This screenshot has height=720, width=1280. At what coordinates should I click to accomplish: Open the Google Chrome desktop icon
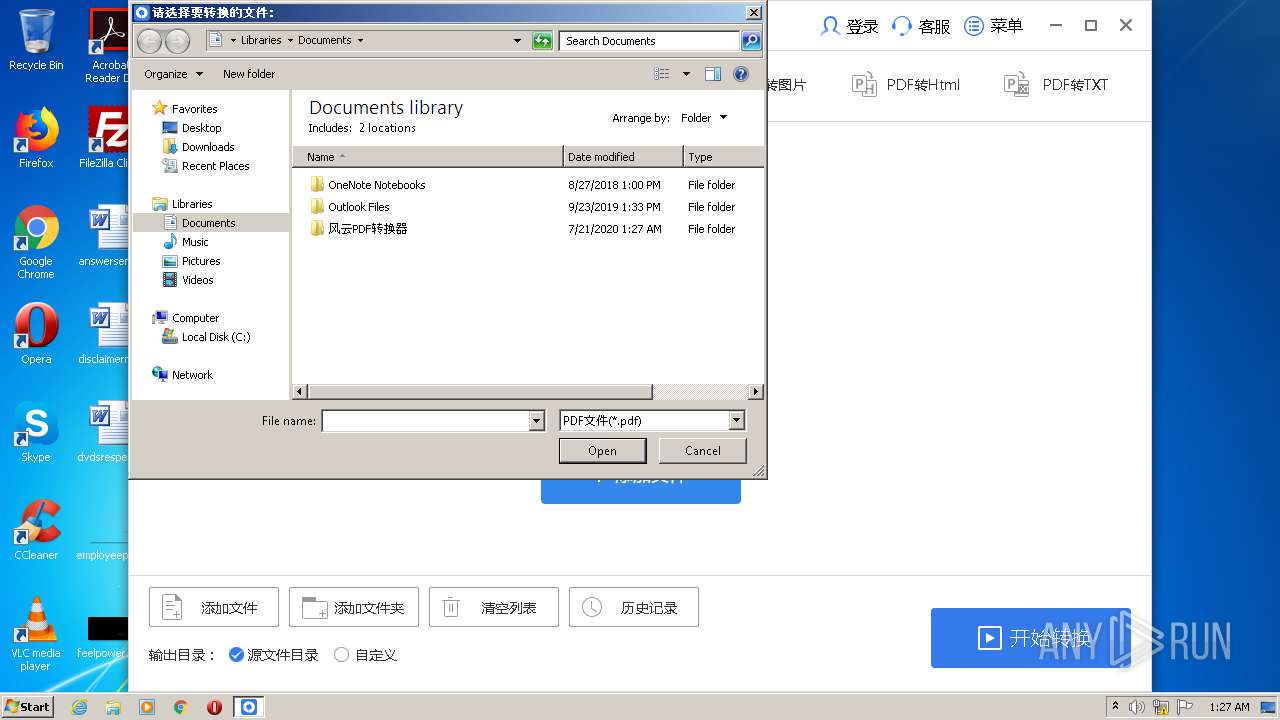(x=36, y=243)
